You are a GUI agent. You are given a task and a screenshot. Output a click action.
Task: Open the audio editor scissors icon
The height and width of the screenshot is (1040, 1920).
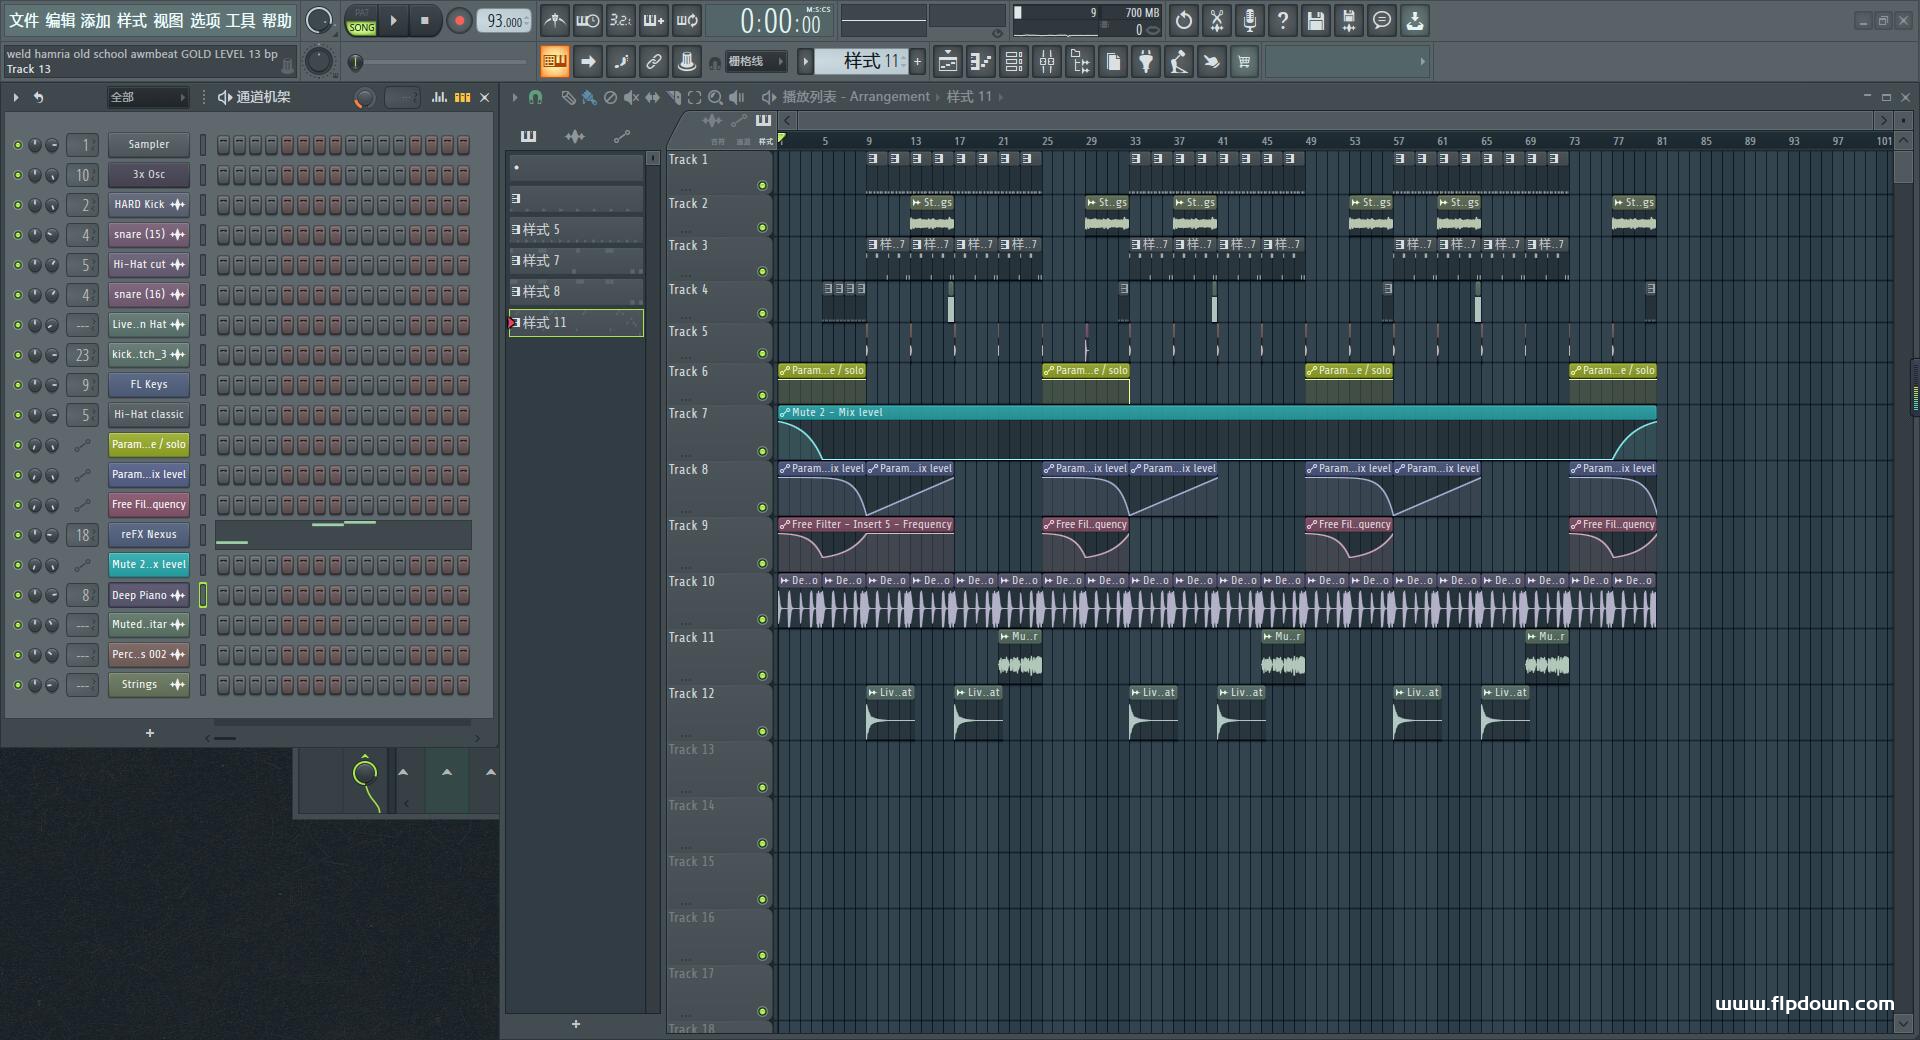1217,20
